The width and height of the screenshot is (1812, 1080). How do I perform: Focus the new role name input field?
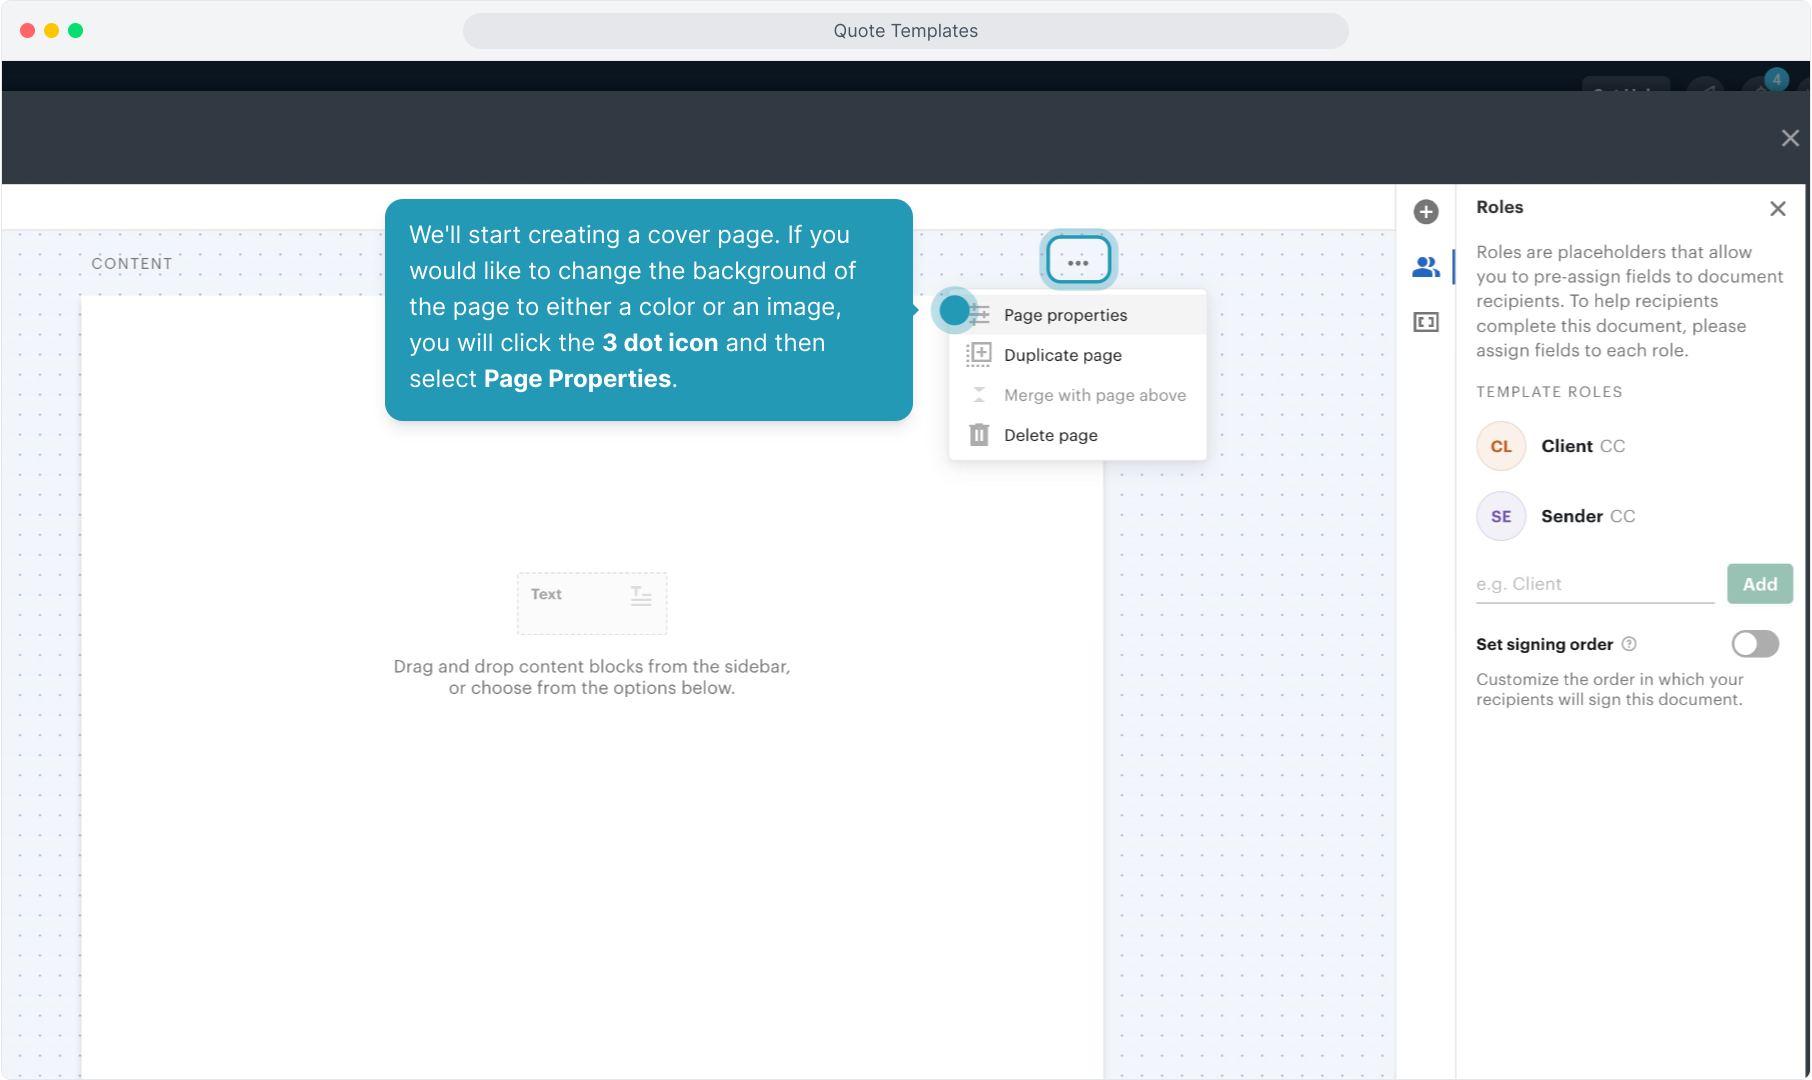(x=1595, y=584)
